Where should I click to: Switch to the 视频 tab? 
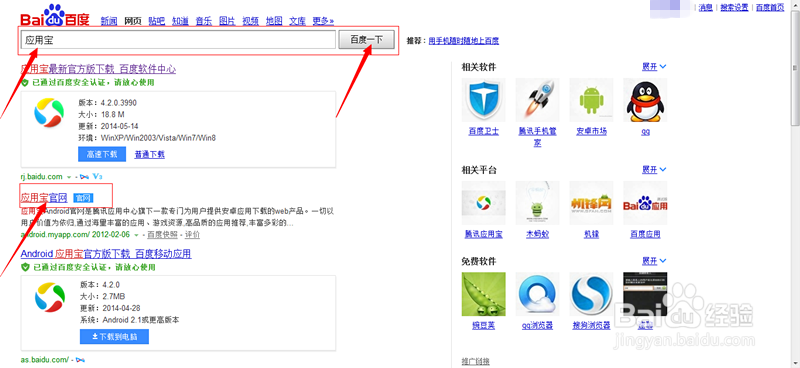[x=251, y=21]
